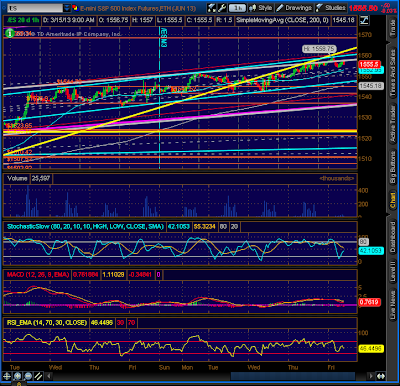Click the horizontal time scrollbar thumb

point(293,376)
